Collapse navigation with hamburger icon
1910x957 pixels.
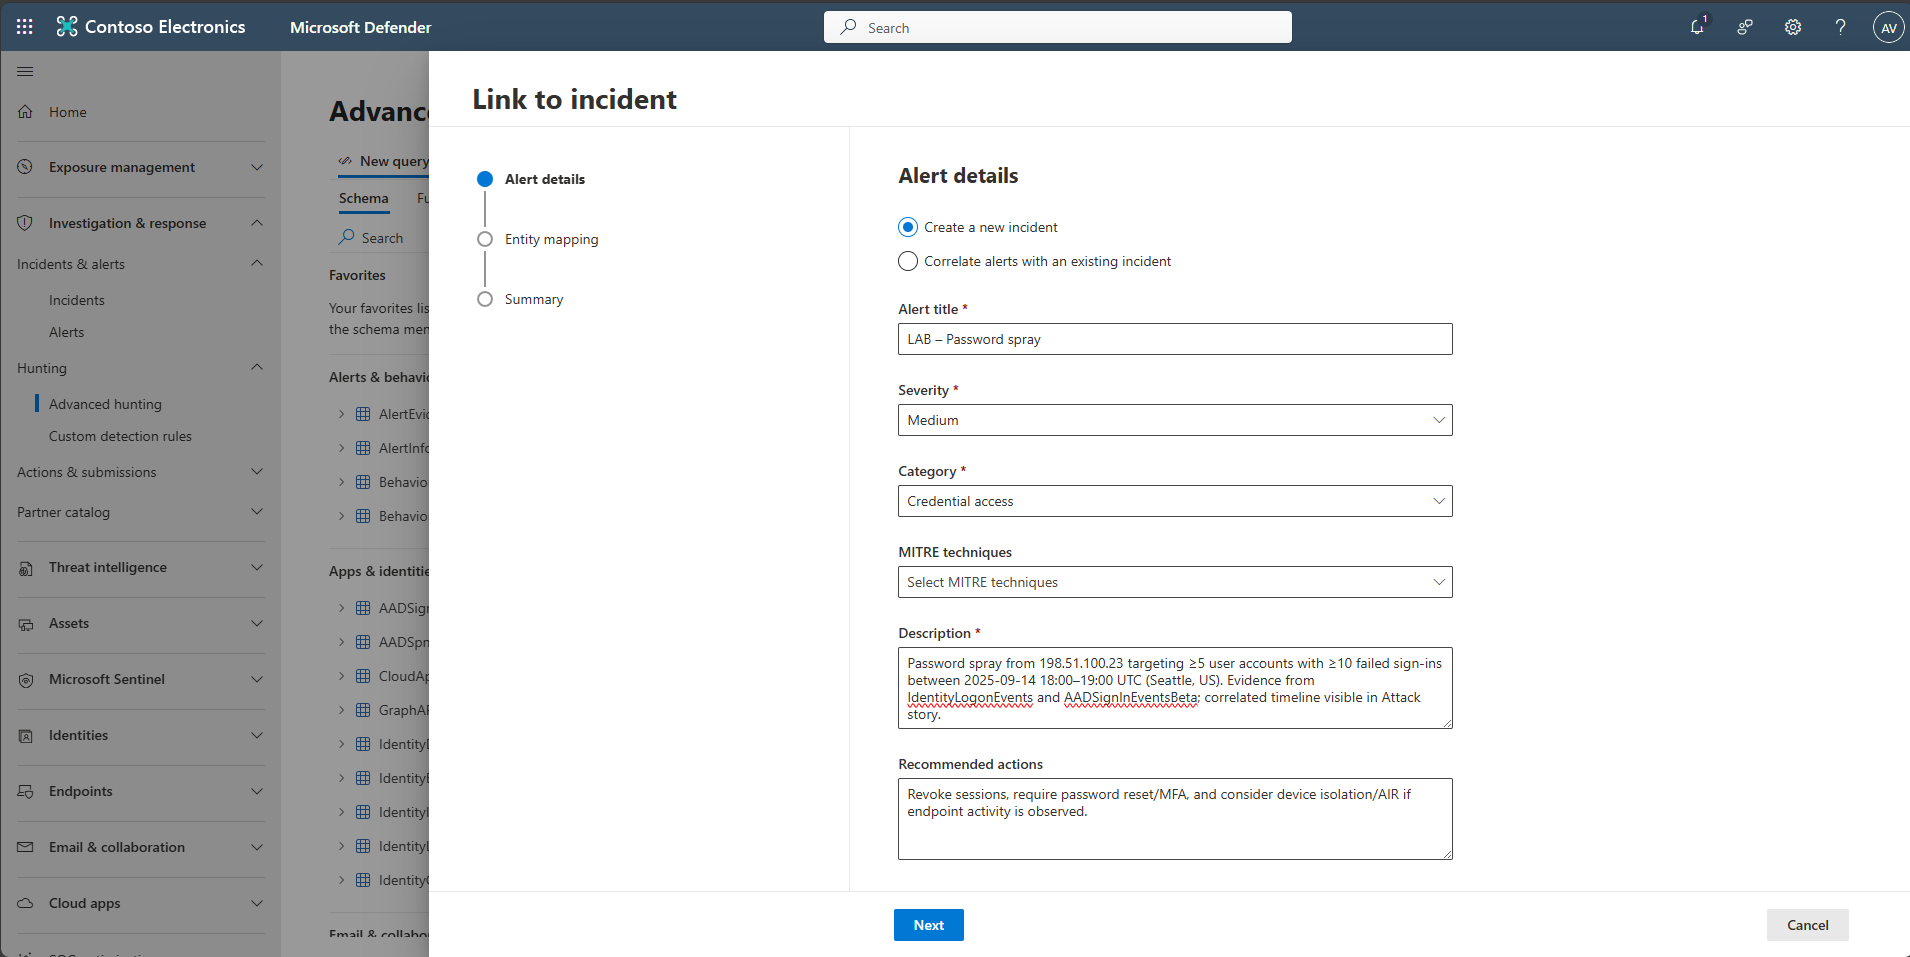25,71
